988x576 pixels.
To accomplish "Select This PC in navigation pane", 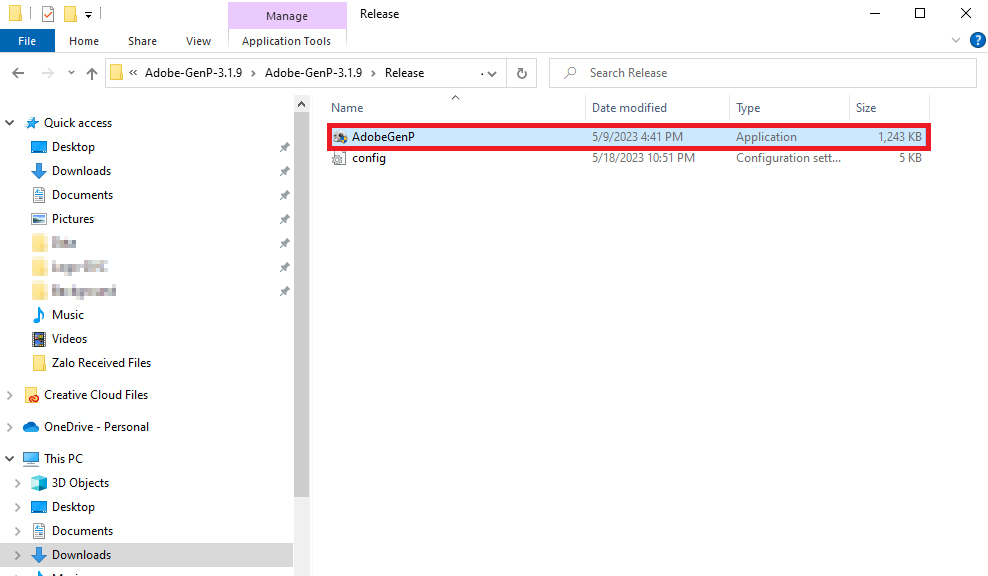I will point(63,459).
